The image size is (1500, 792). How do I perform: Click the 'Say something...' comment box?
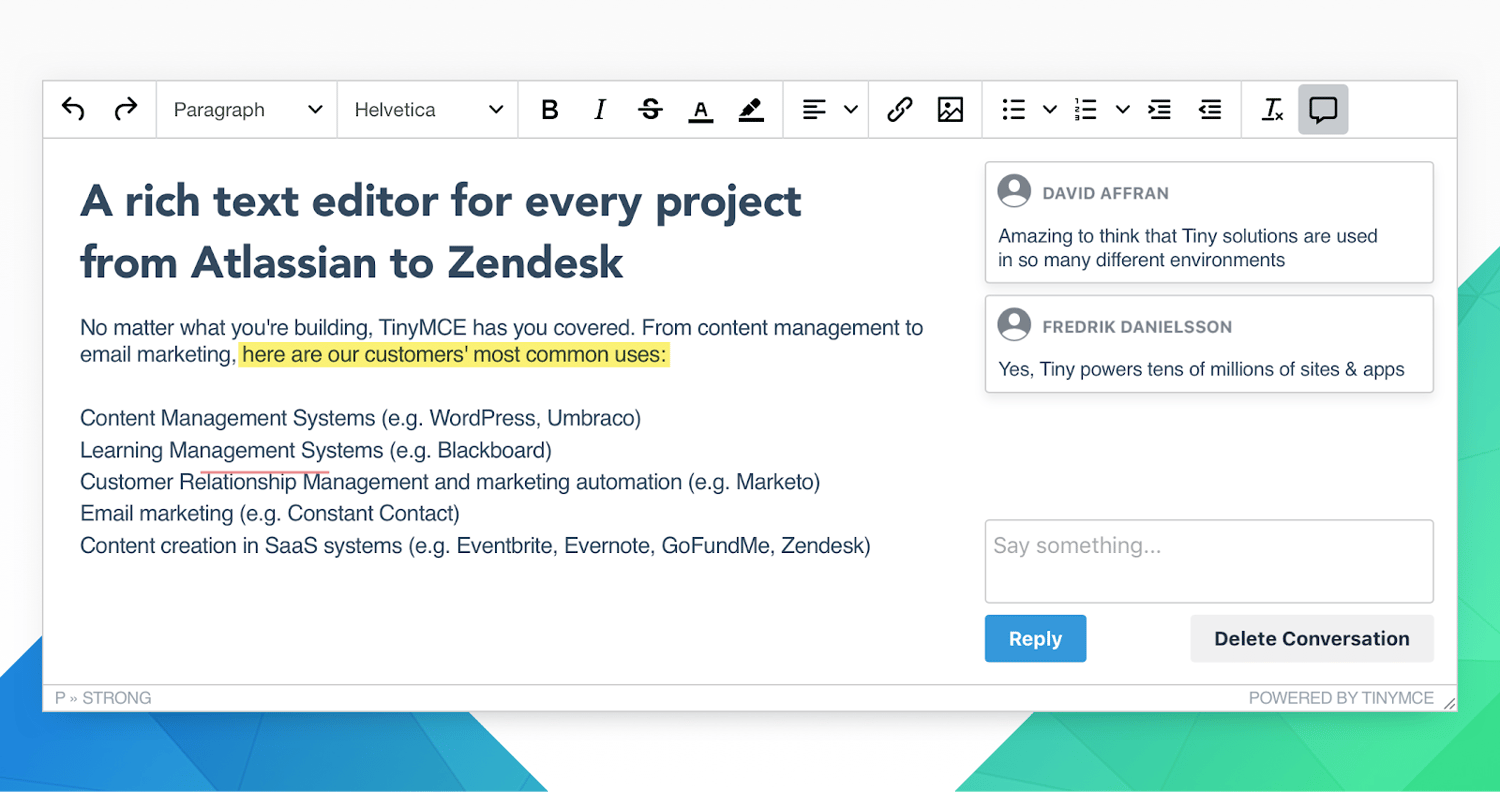1209,561
